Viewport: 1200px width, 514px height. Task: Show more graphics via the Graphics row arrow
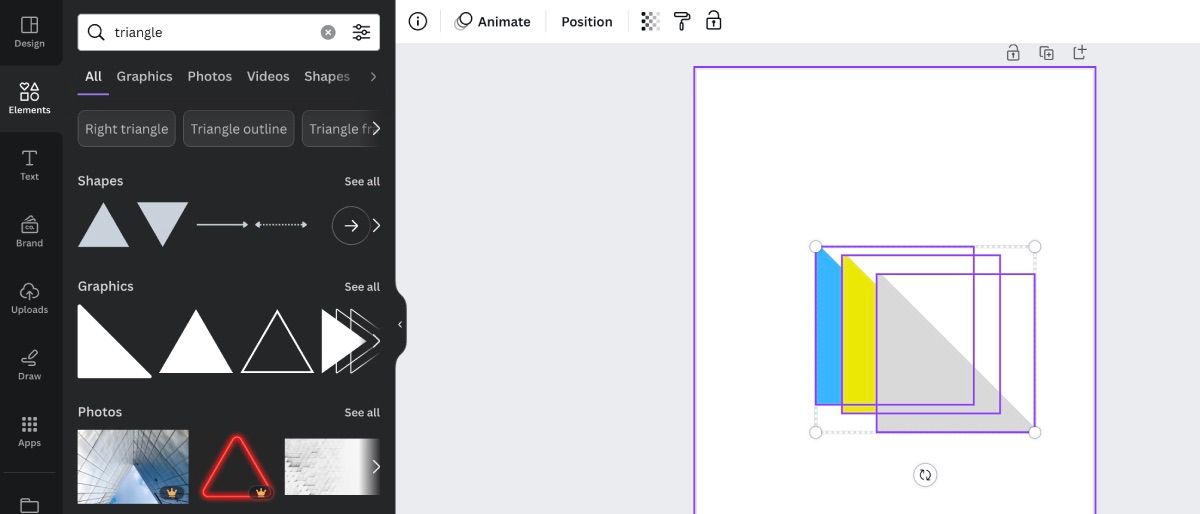click(376, 340)
